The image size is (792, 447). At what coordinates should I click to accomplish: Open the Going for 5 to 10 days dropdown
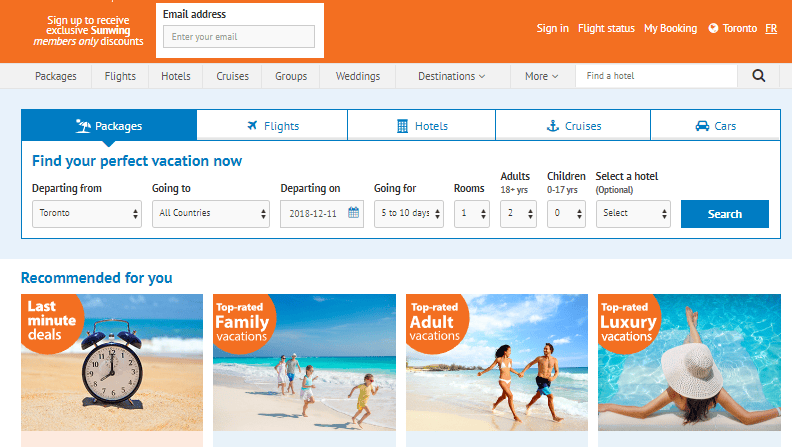coord(409,214)
